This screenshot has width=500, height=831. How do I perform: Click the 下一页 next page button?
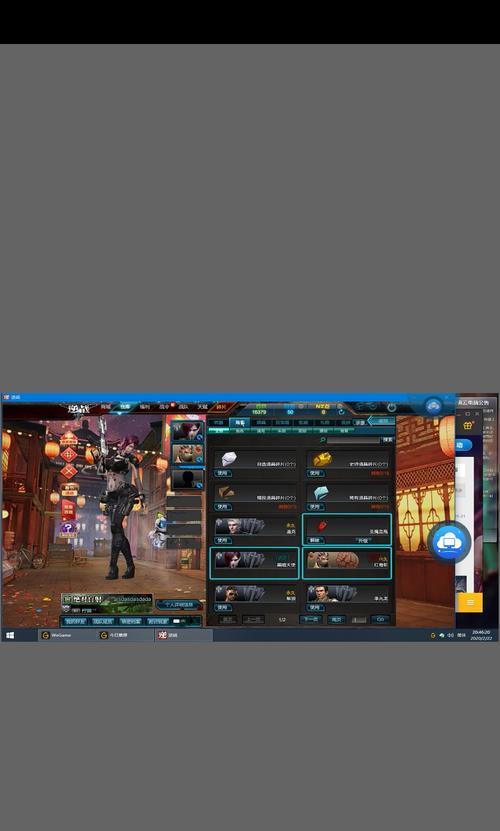(x=311, y=620)
